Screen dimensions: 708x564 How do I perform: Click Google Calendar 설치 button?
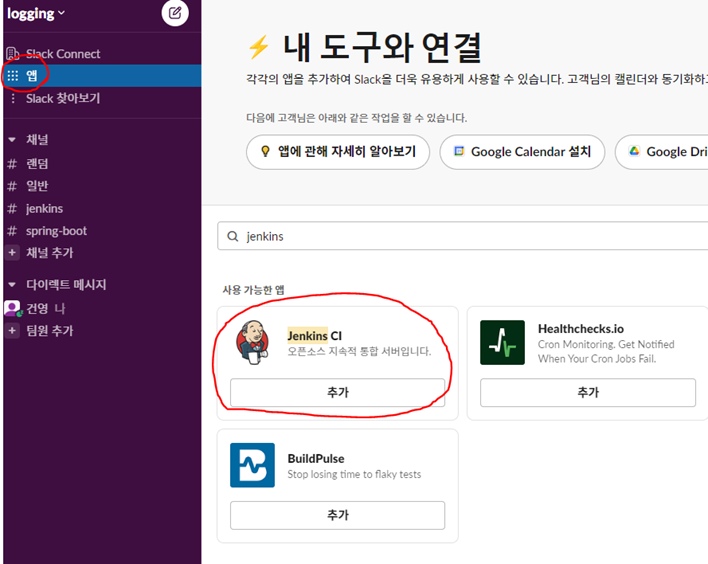point(522,152)
